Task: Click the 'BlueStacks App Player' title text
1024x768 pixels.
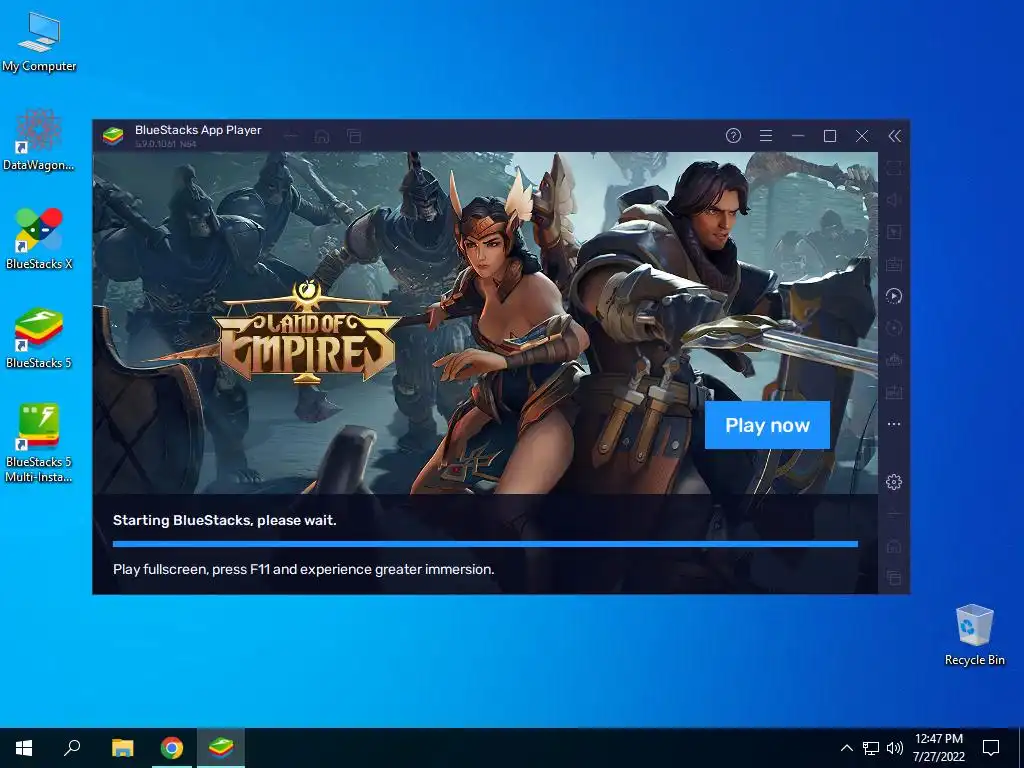Action: pyautogui.click(x=199, y=130)
